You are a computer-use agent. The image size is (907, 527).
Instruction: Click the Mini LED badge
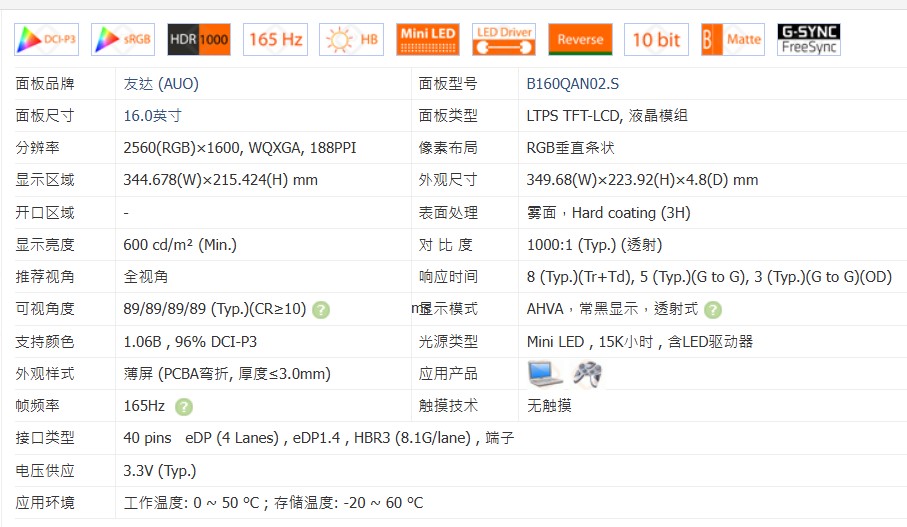(428, 40)
